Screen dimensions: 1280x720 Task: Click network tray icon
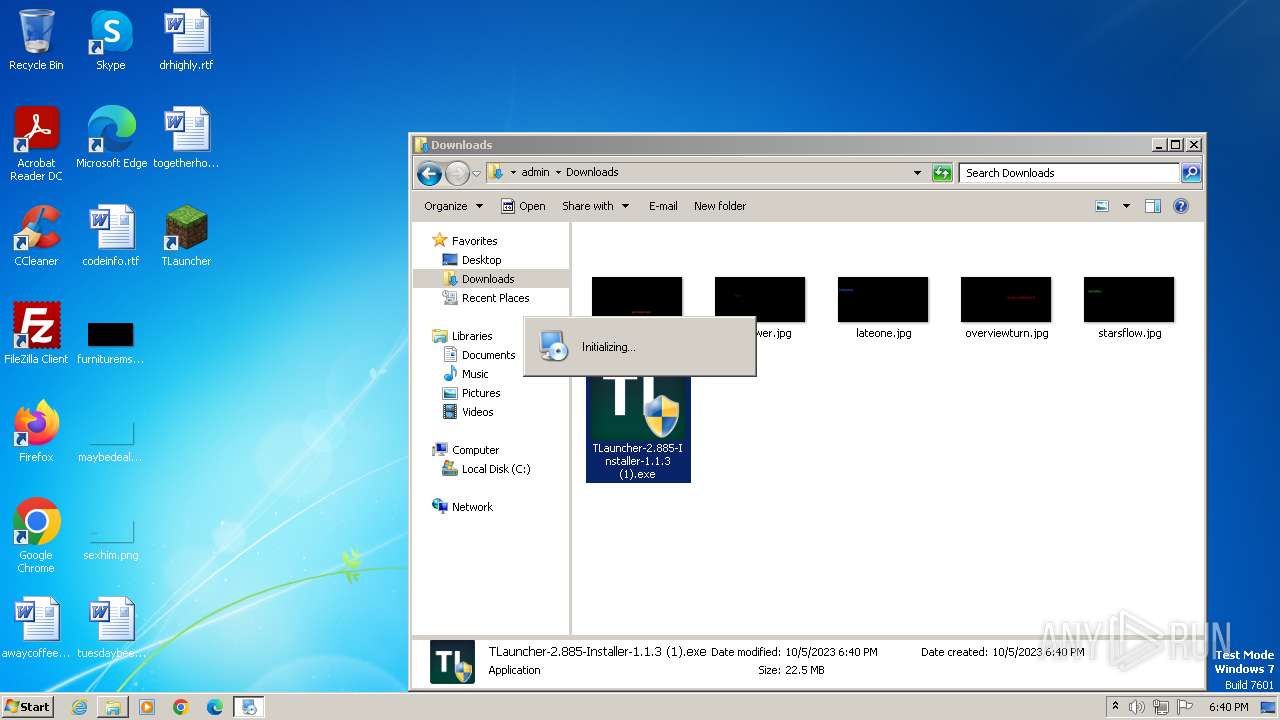1160,707
